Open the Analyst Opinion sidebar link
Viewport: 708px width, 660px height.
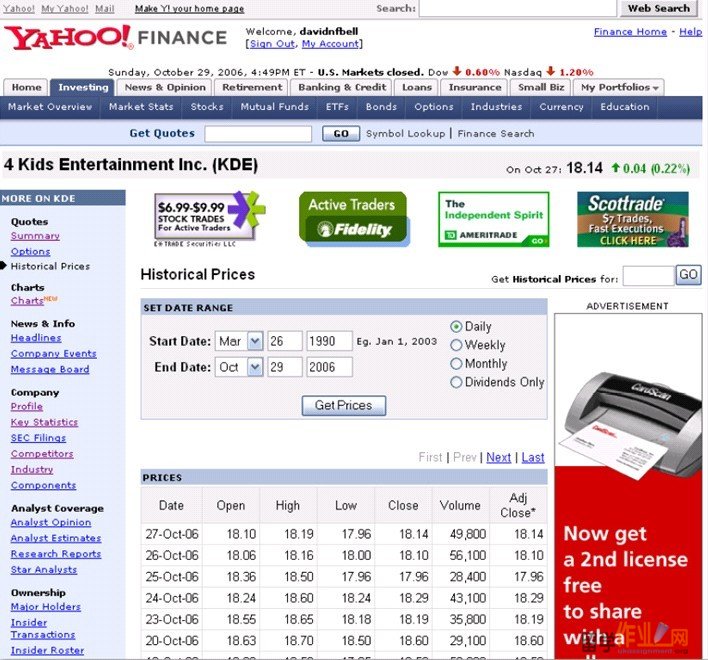pyautogui.click(x=51, y=522)
